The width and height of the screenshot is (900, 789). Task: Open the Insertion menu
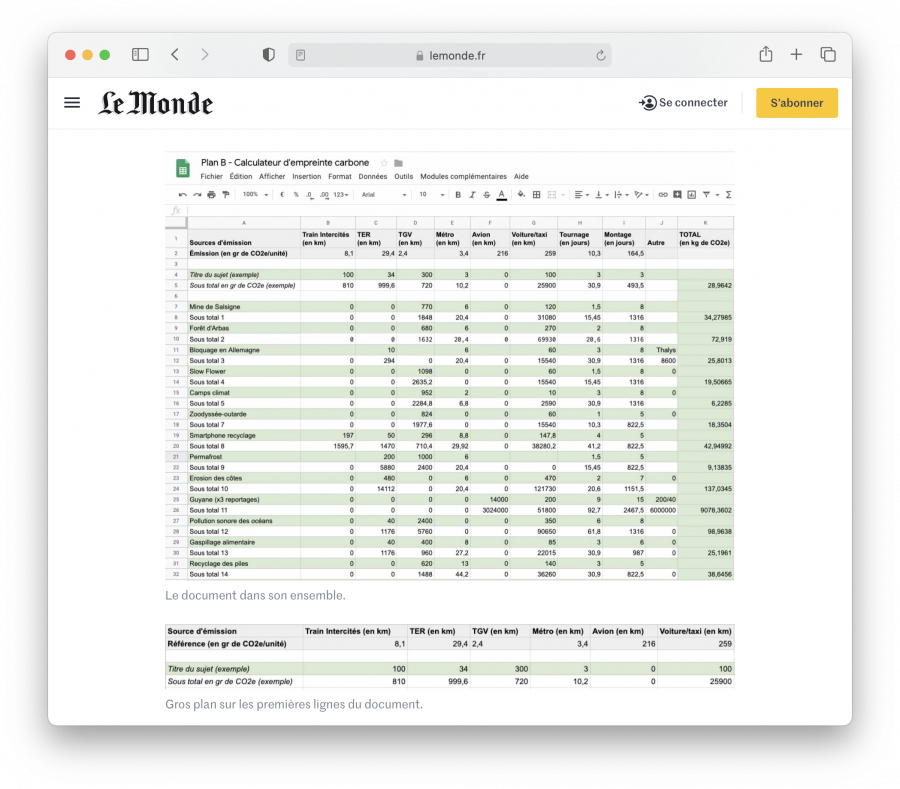307,176
